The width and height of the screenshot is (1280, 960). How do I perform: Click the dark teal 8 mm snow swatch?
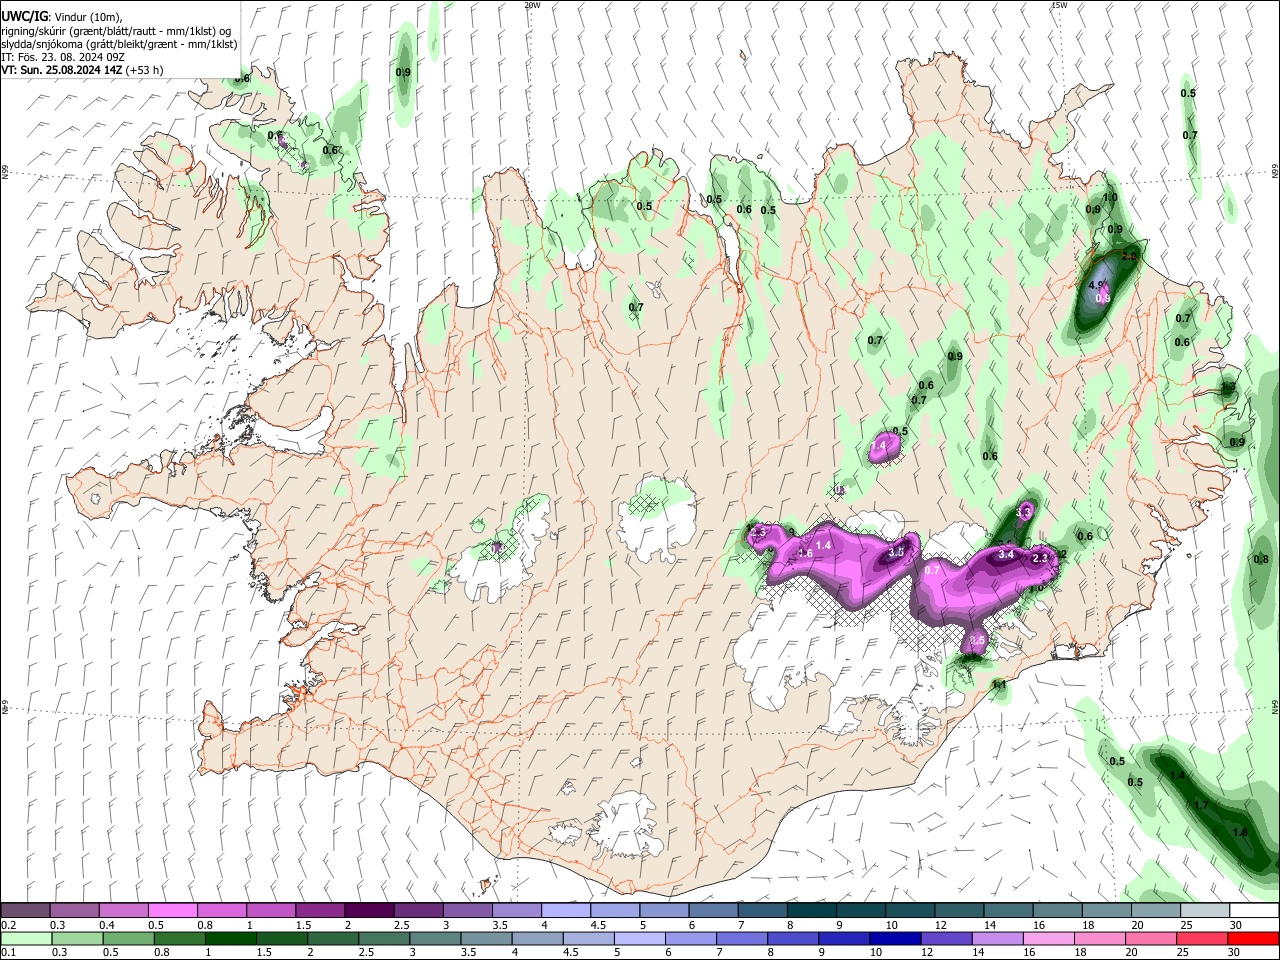[812, 911]
